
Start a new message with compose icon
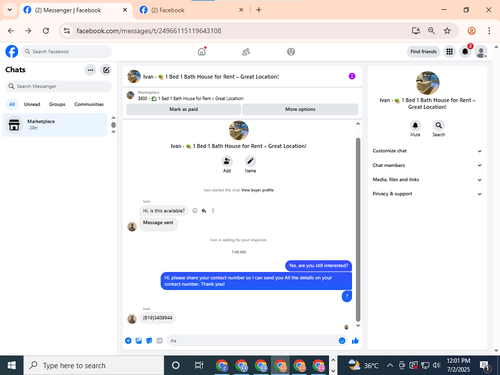(x=106, y=70)
